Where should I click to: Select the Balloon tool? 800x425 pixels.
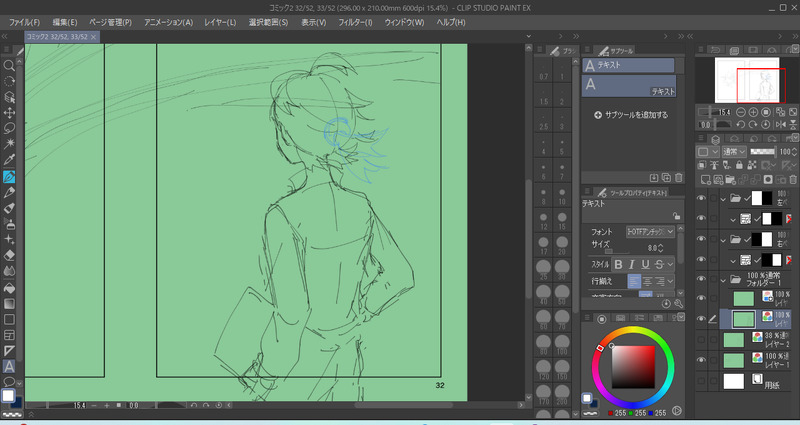coord(9,382)
